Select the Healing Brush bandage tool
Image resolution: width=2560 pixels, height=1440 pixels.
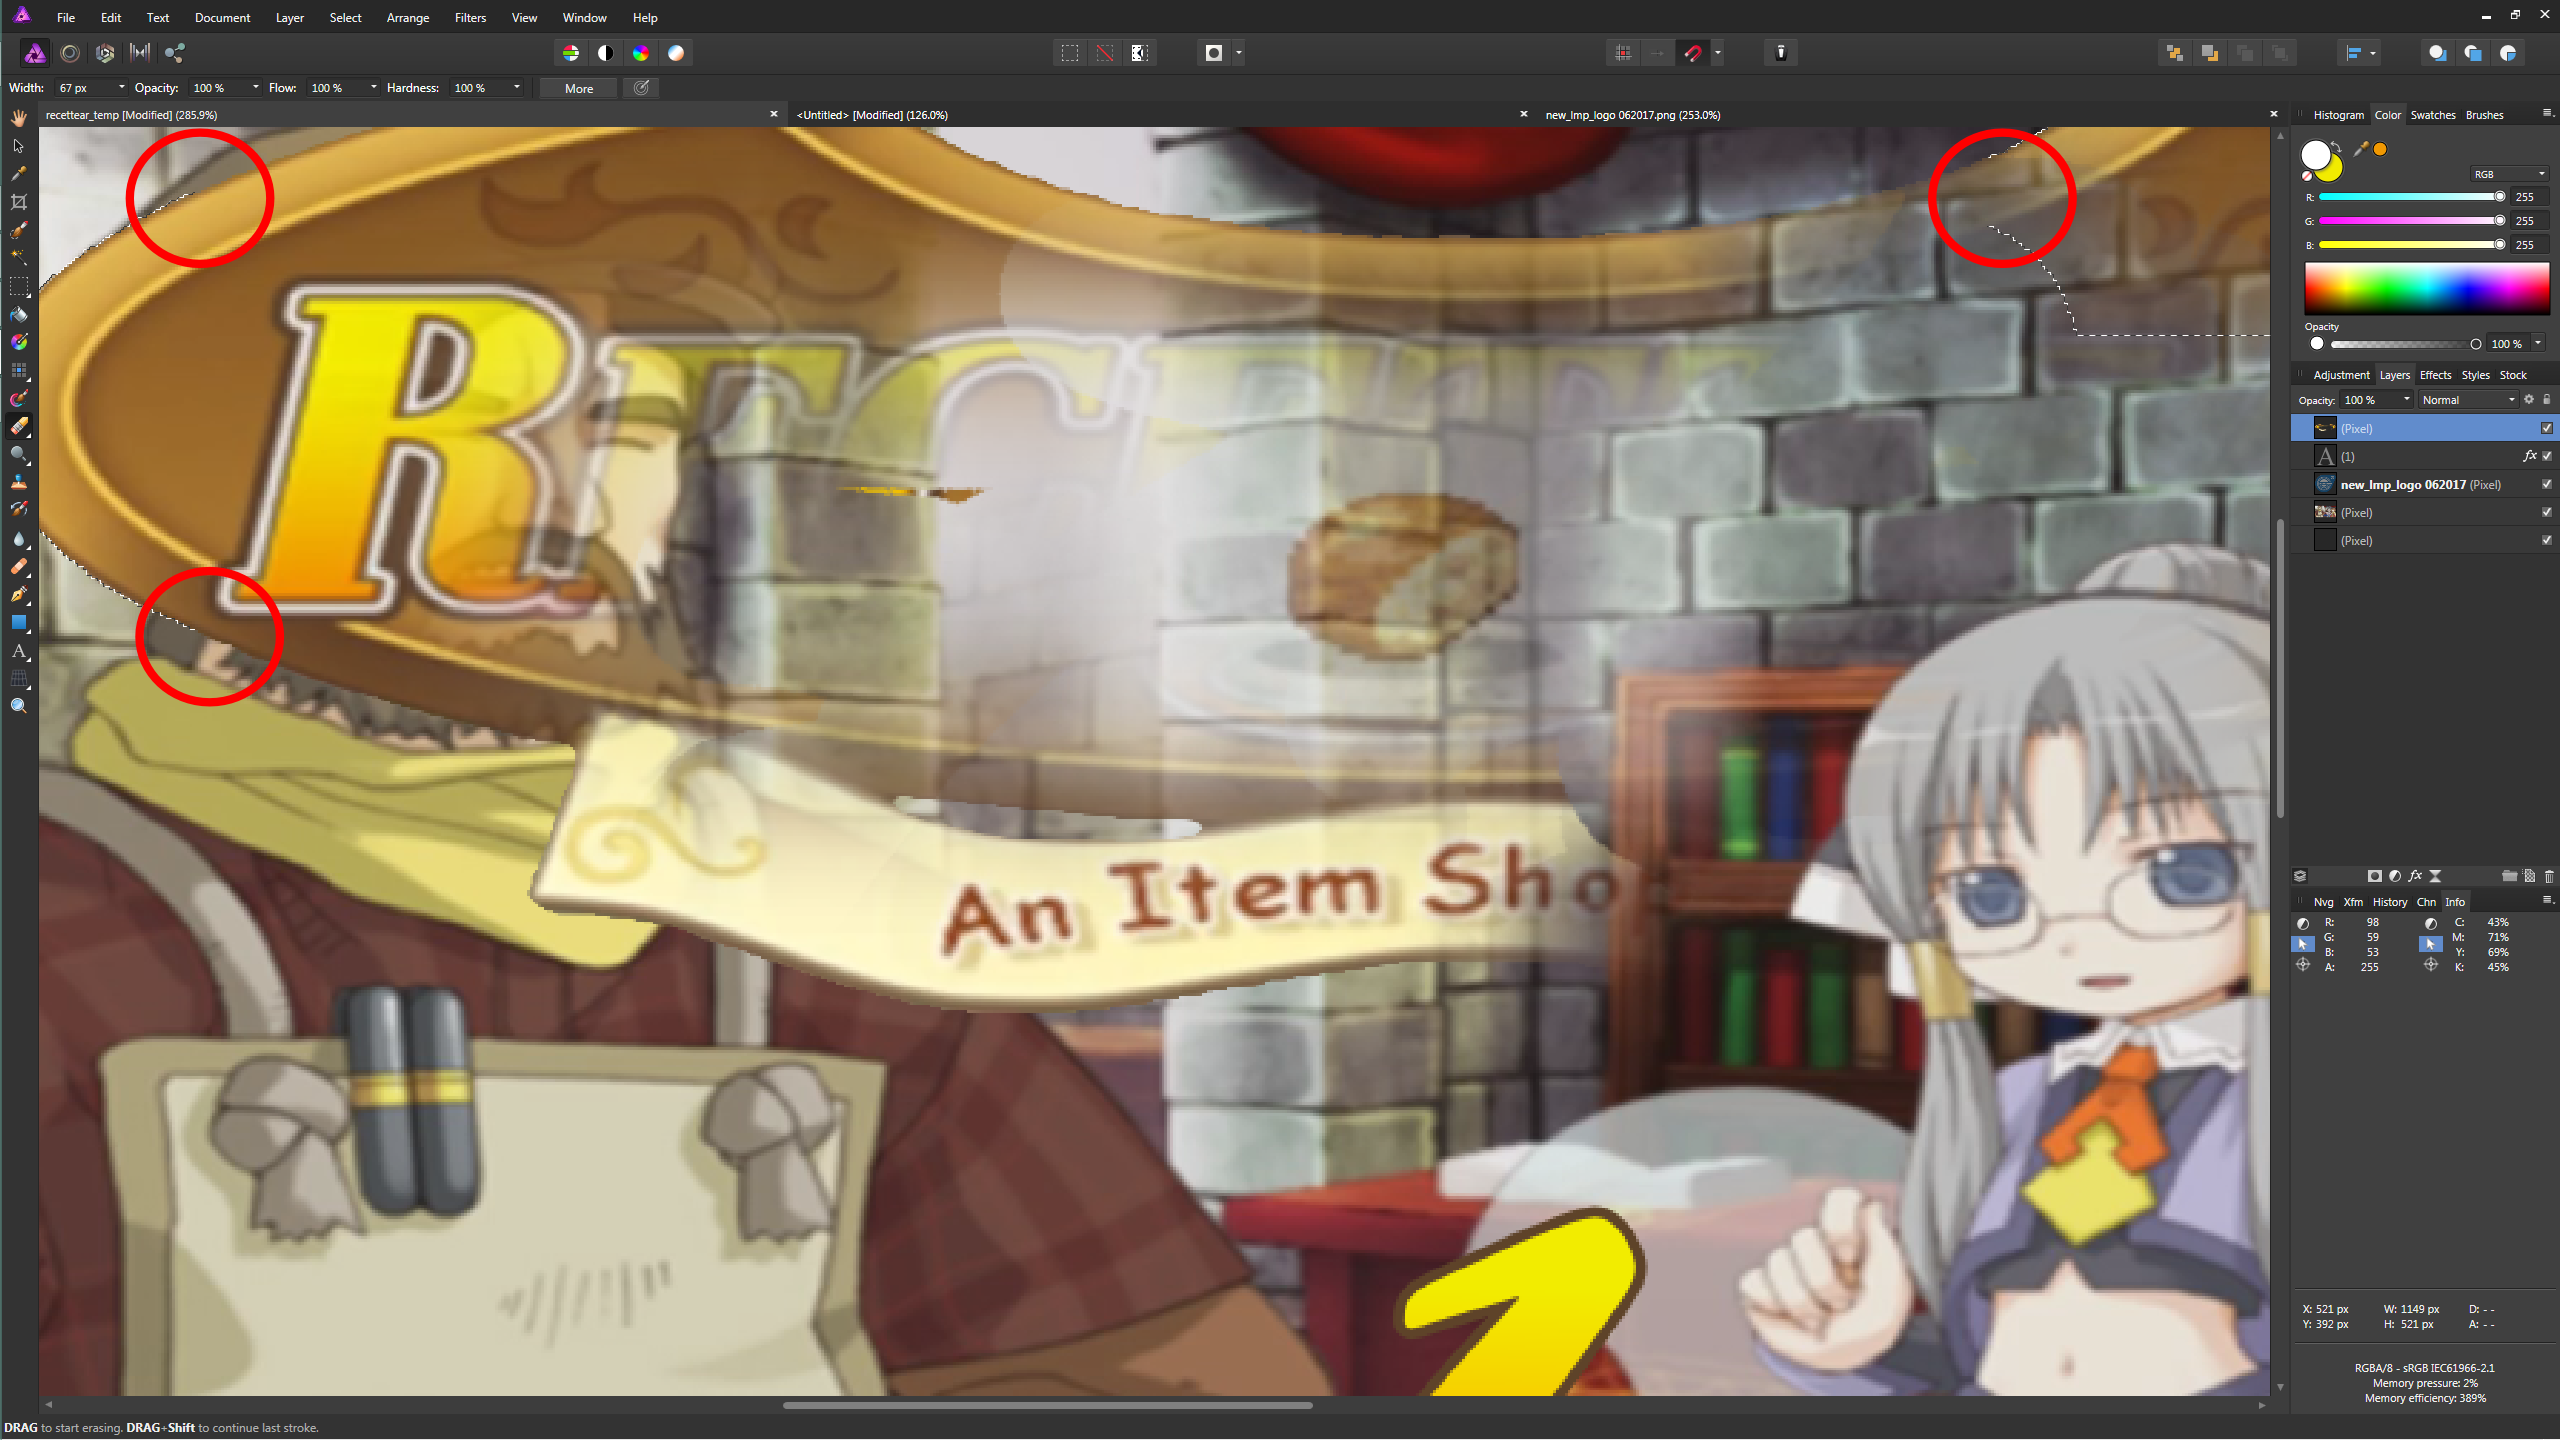click(x=19, y=567)
